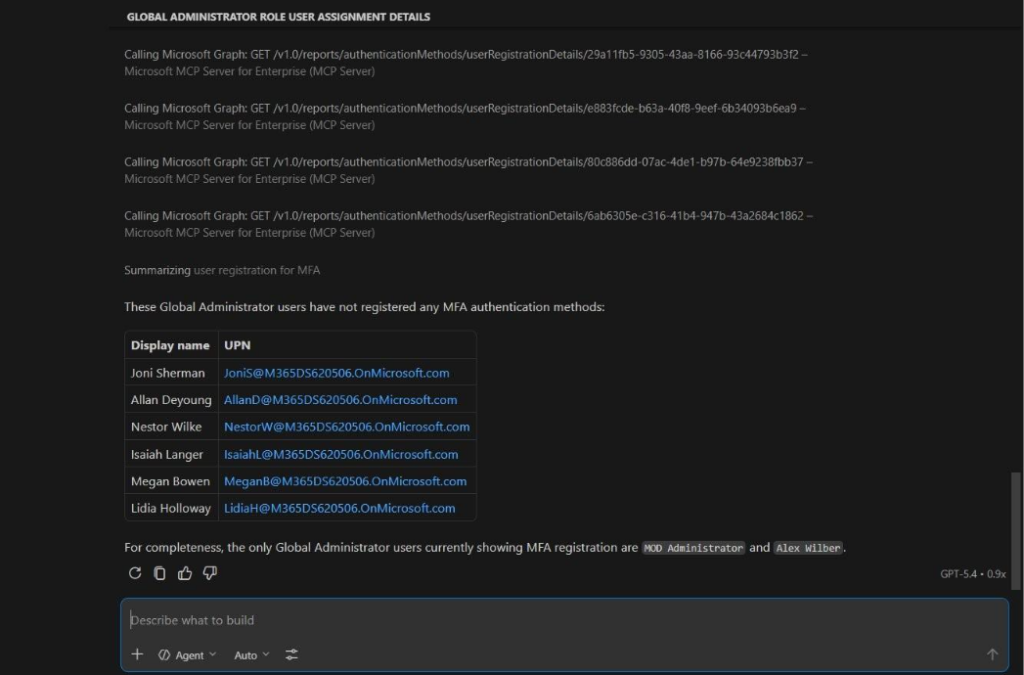Click the plus icon to add context
The image size is (1024, 675).
138,655
